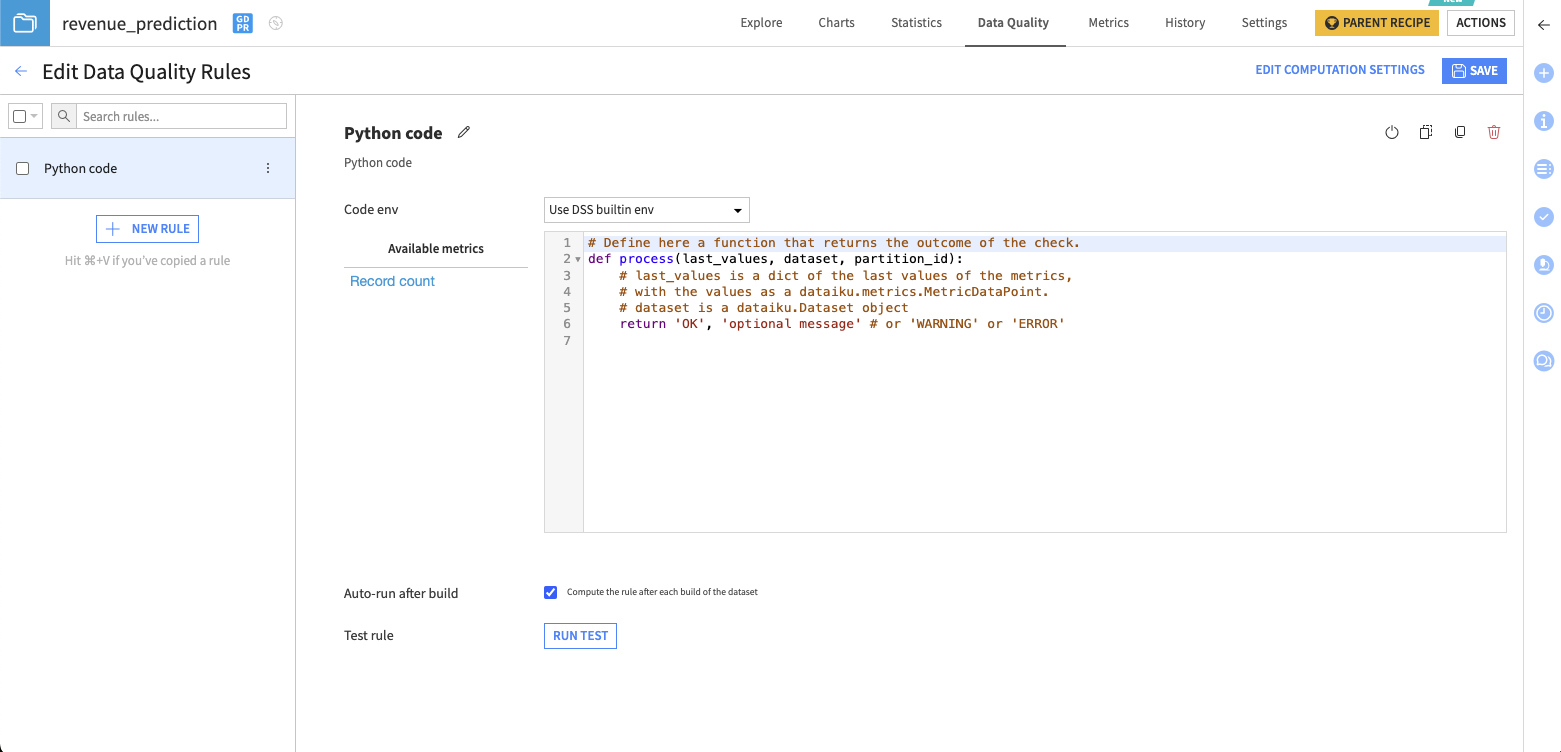
Task: Click the three-dot menu on Python code rule
Action: (268, 169)
